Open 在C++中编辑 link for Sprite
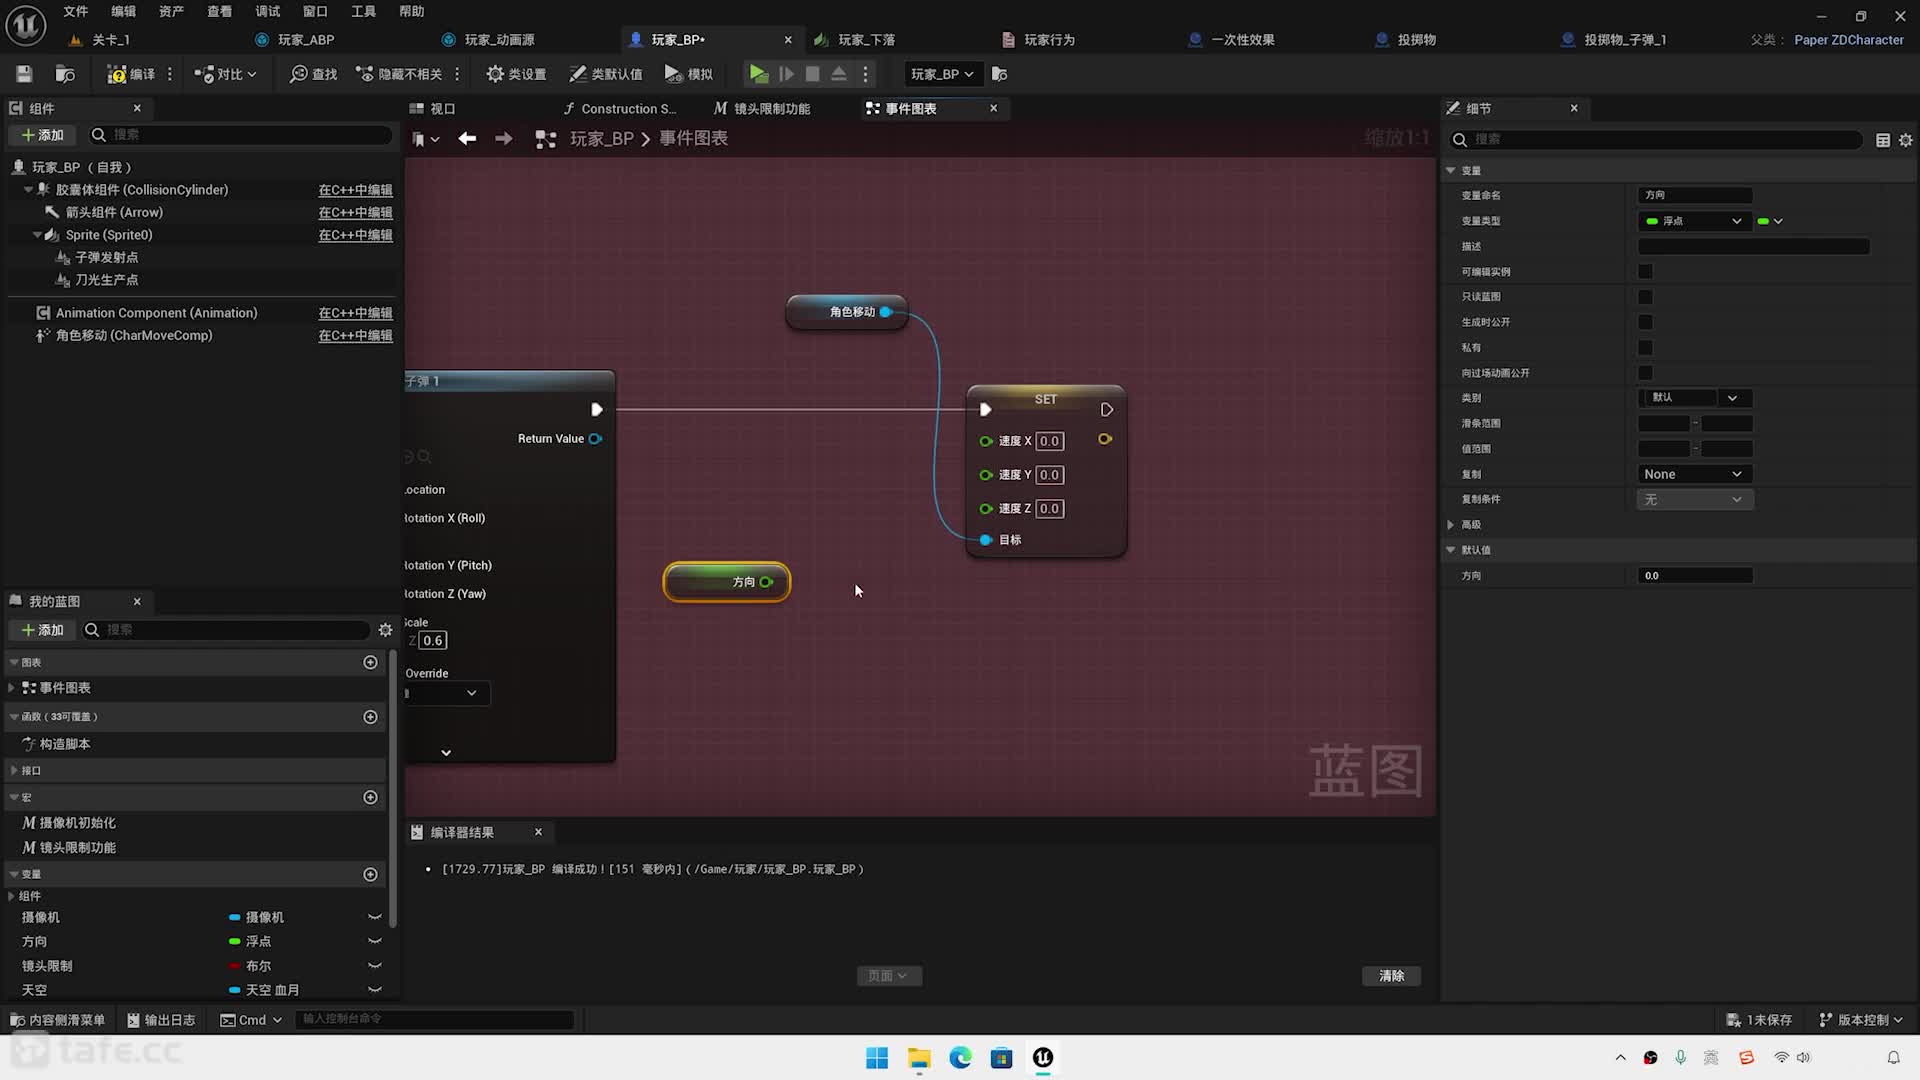The height and width of the screenshot is (1080, 1920). pyautogui.click(x=355, y=235)
